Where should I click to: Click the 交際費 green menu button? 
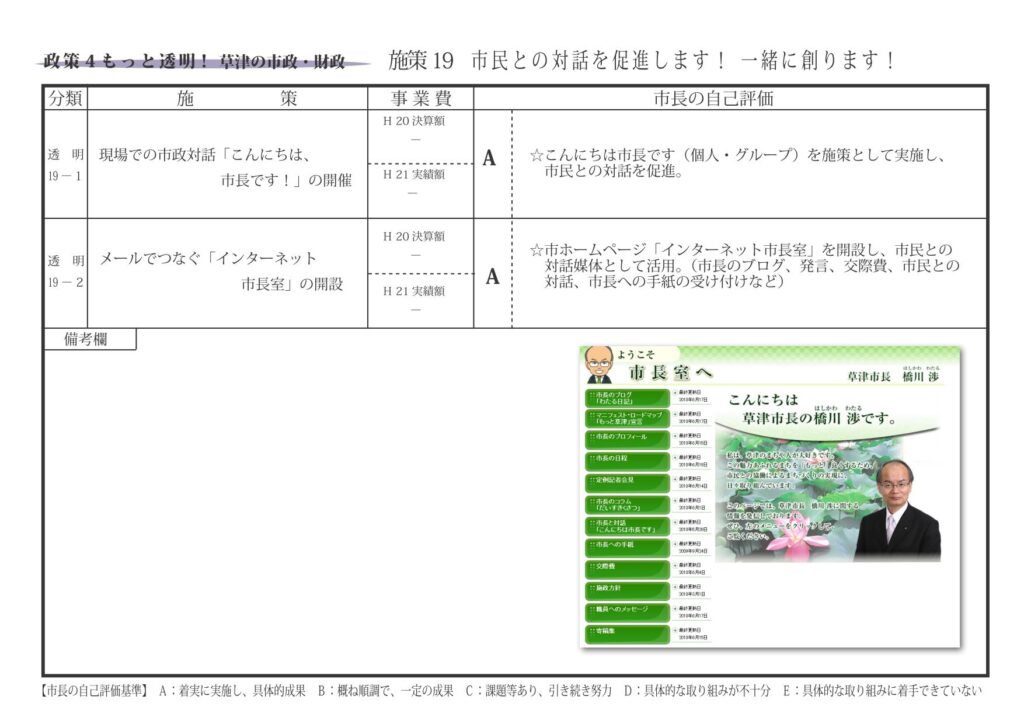pyautogui.click(x=627, y=569)
